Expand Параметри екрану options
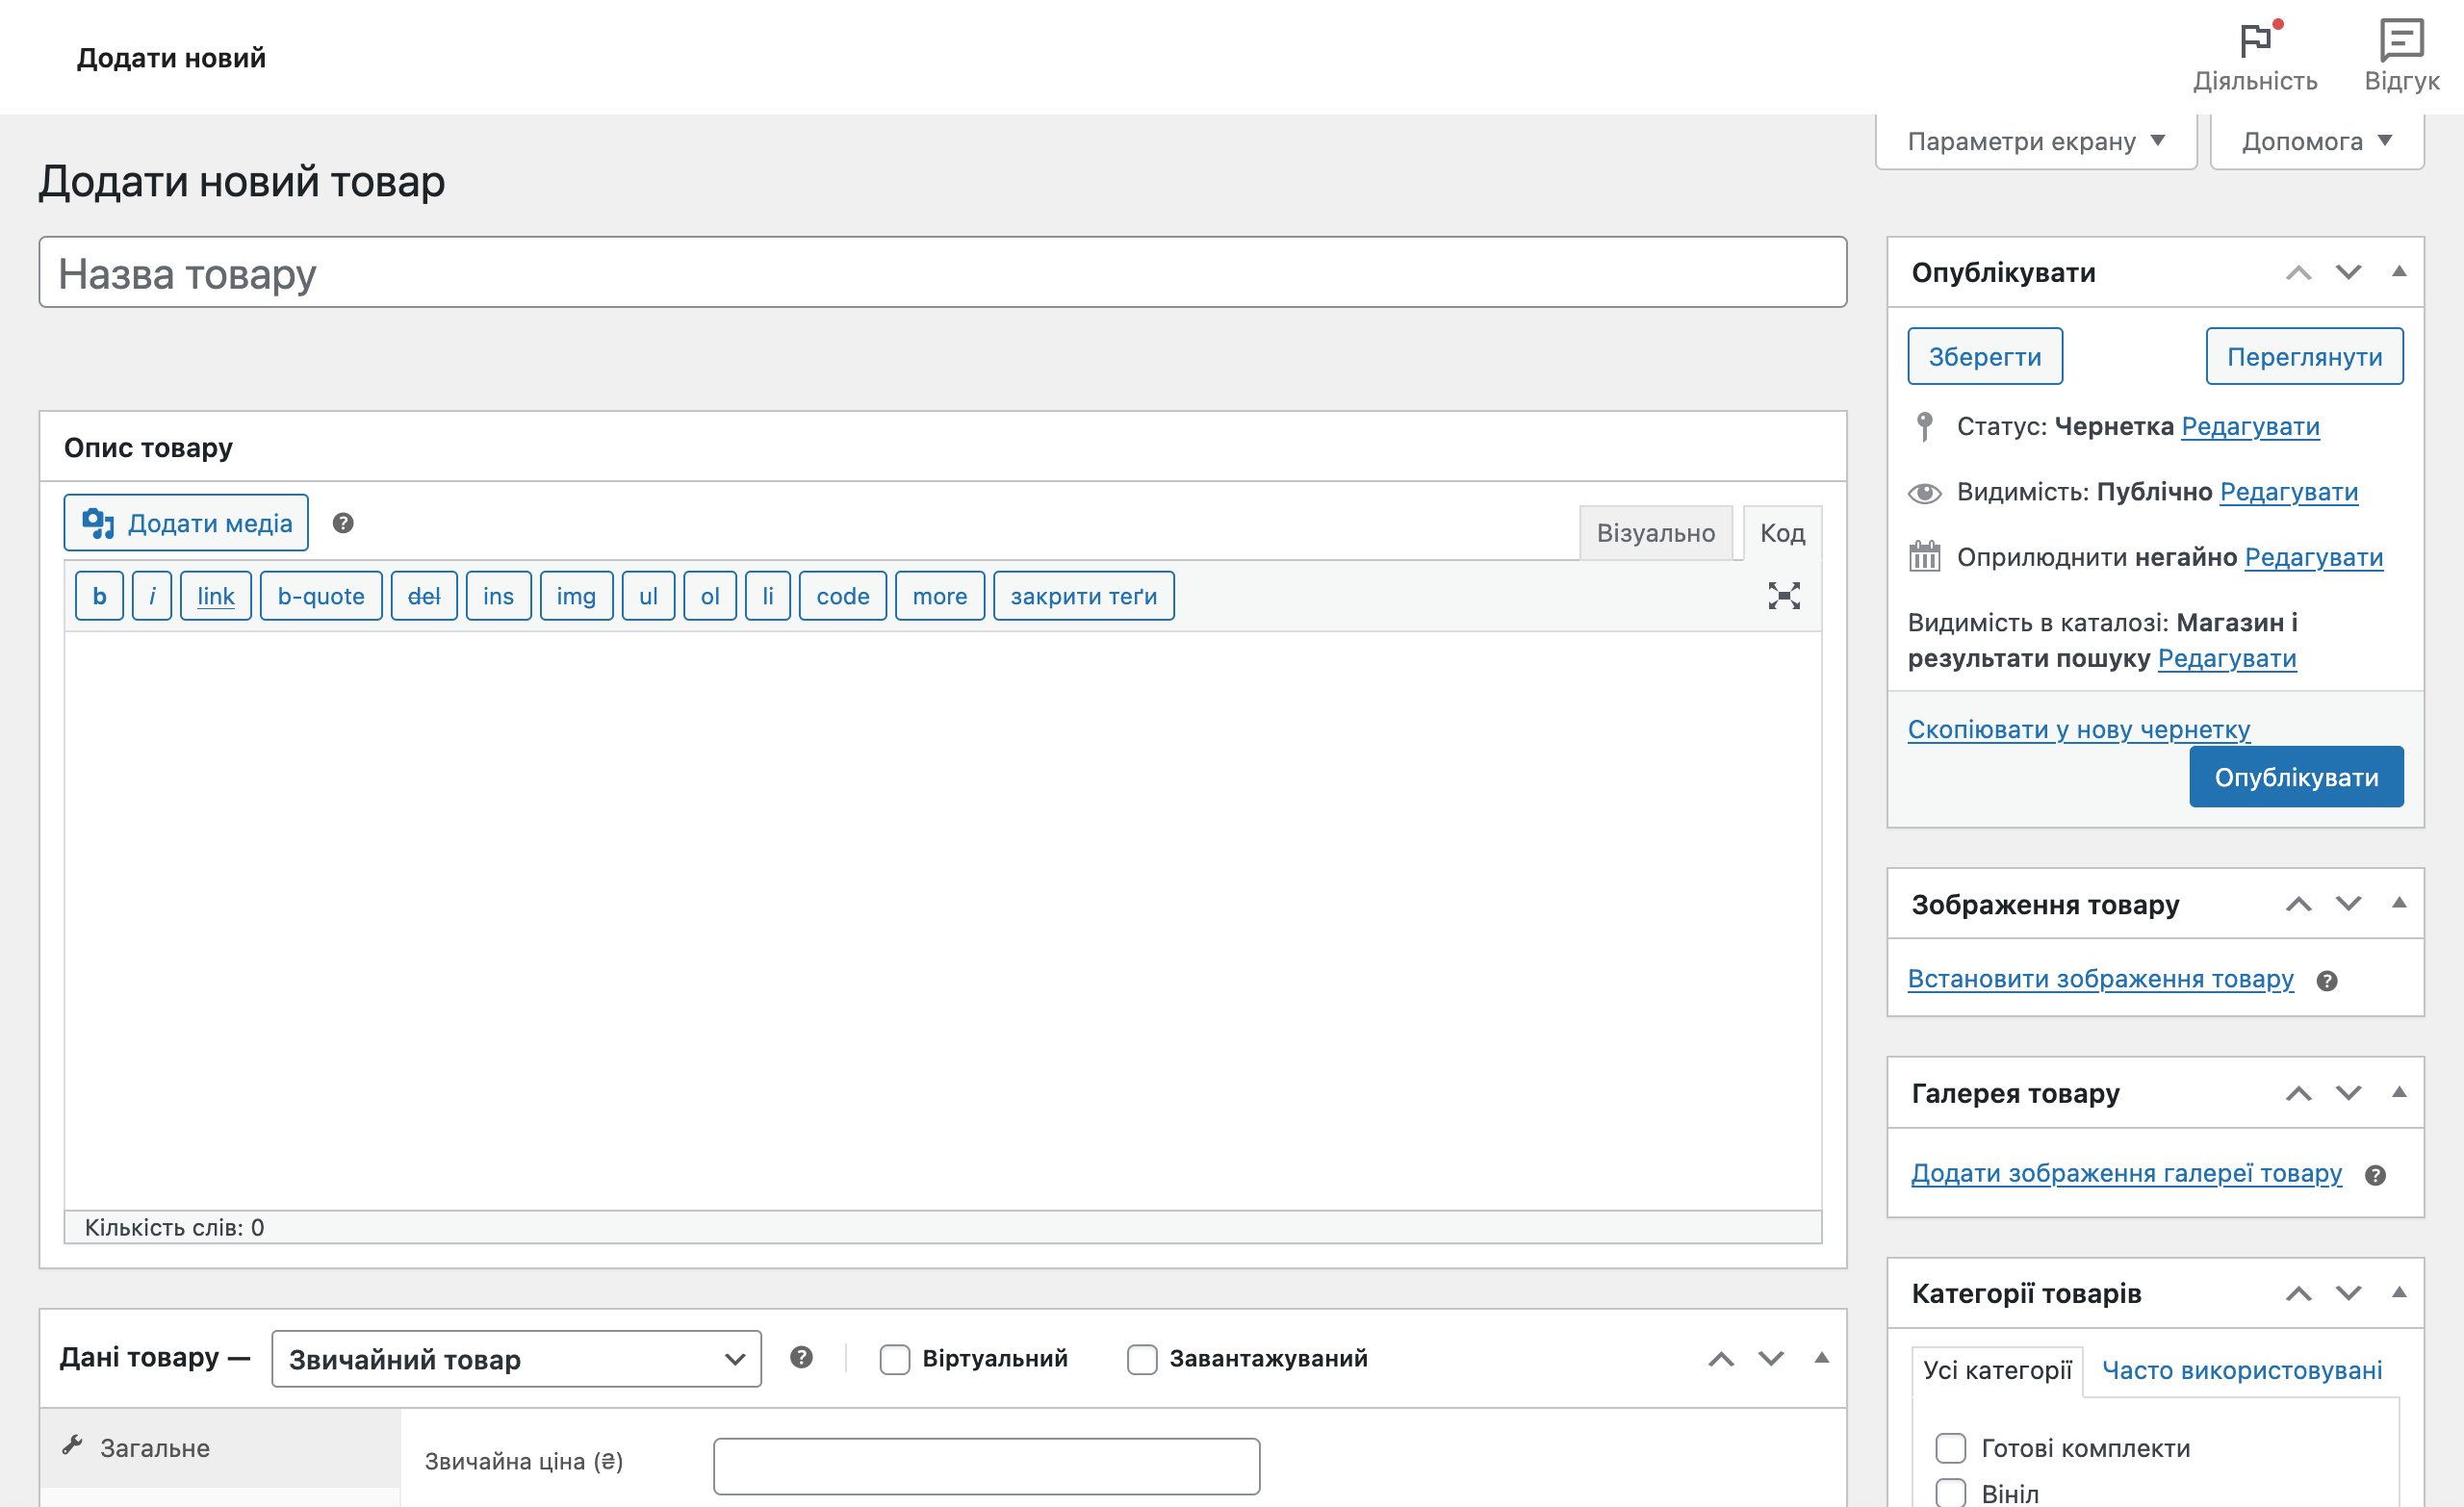The image size is (2464, 1507). (x=2035, y=141)
